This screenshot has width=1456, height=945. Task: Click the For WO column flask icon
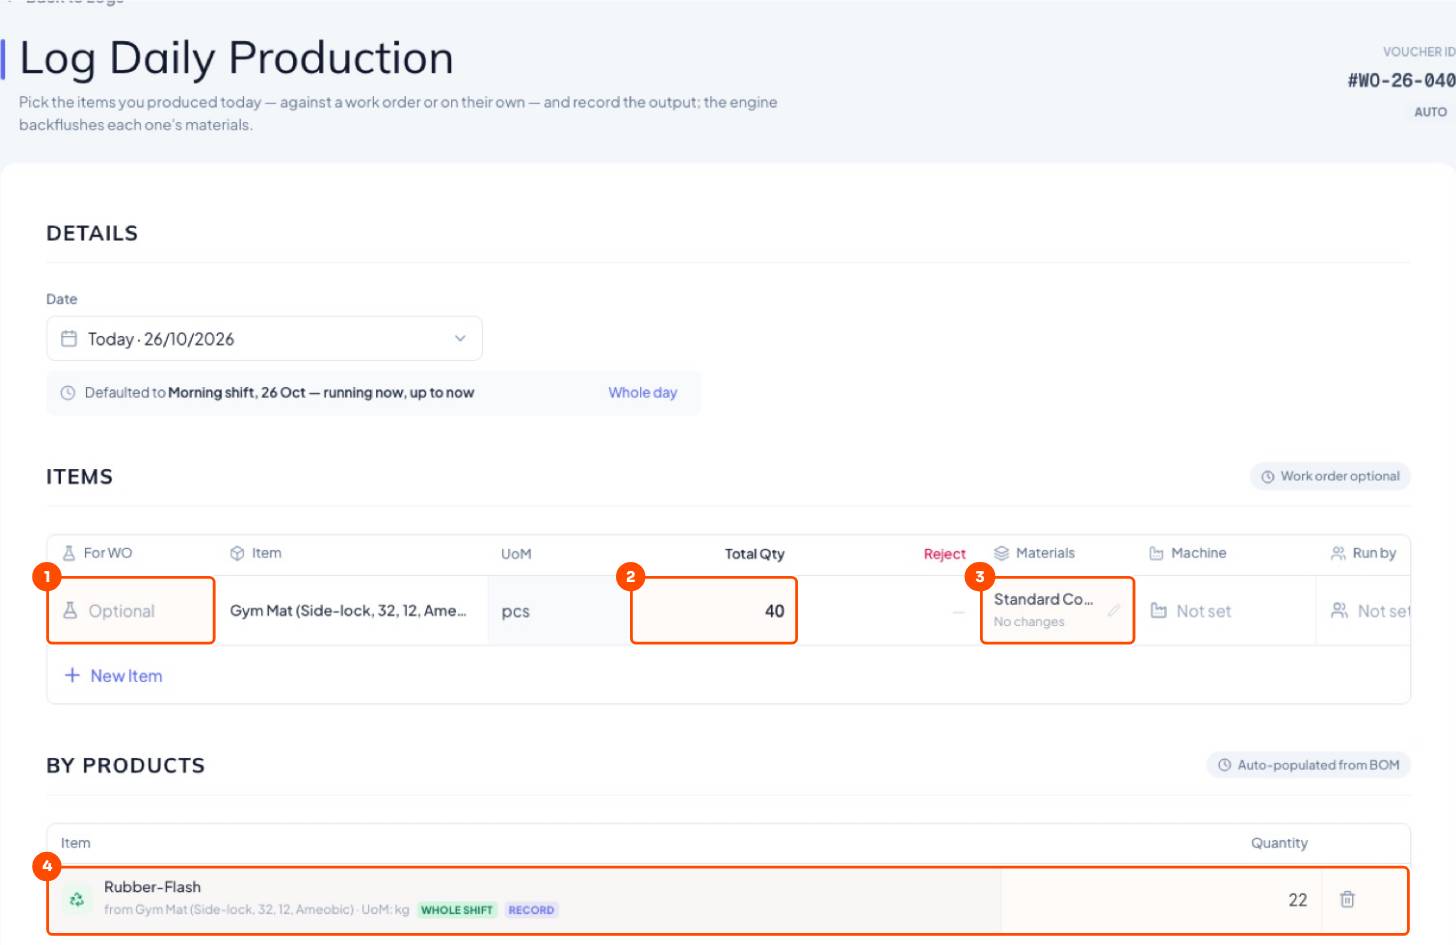click(69, 553)
